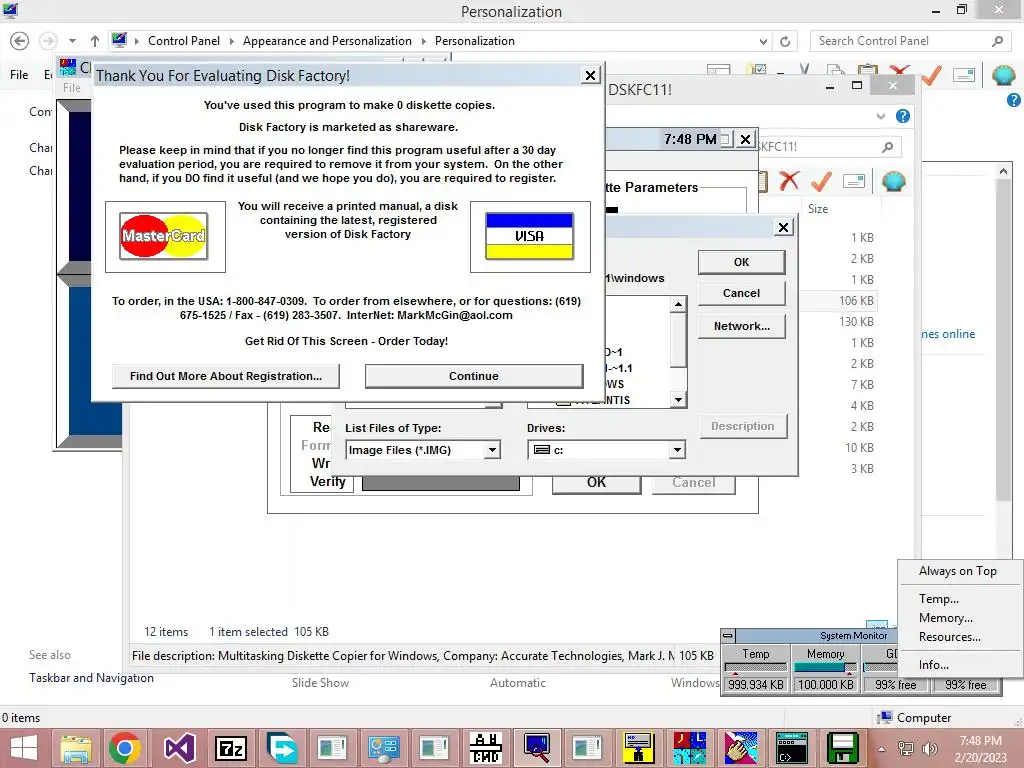The image size is (1024, 768).
Task: Click the Search Control Panel magnifier icon
Action: [x=997, y=41]
